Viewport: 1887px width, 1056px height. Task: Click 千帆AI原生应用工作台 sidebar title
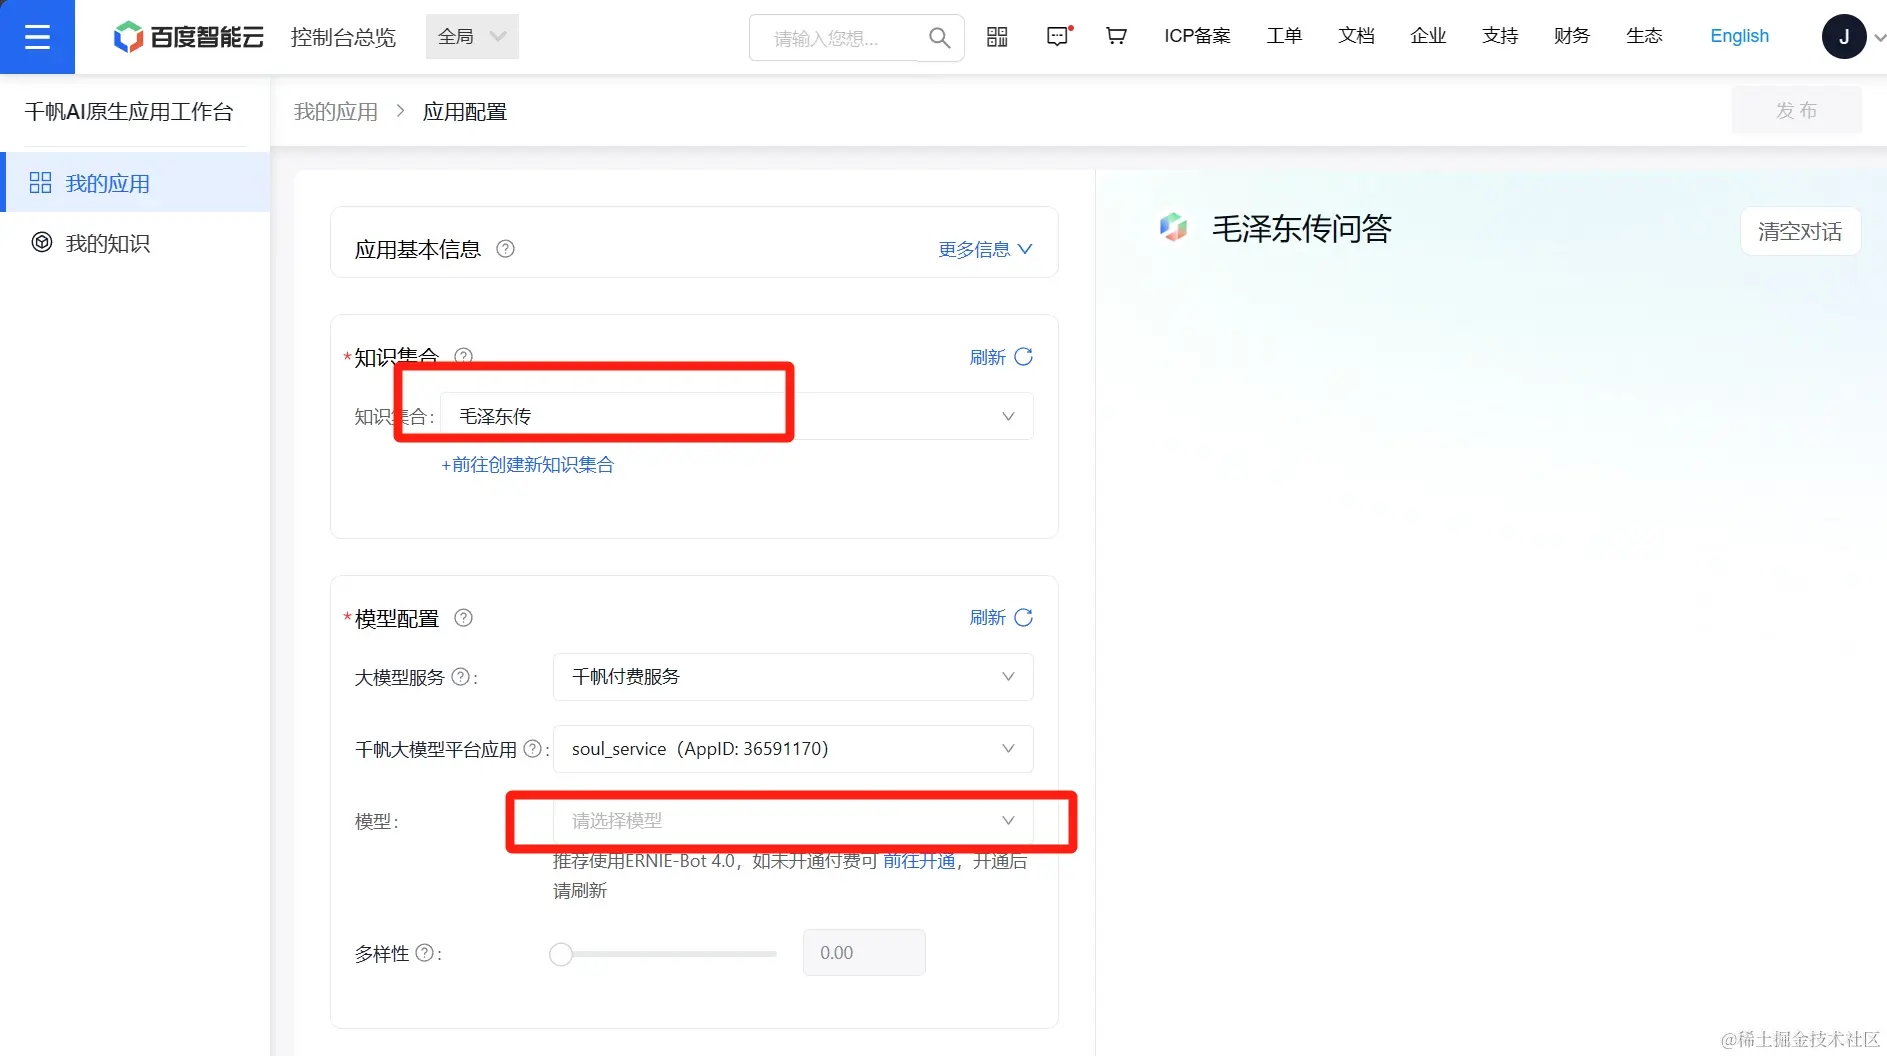(129, 112)
